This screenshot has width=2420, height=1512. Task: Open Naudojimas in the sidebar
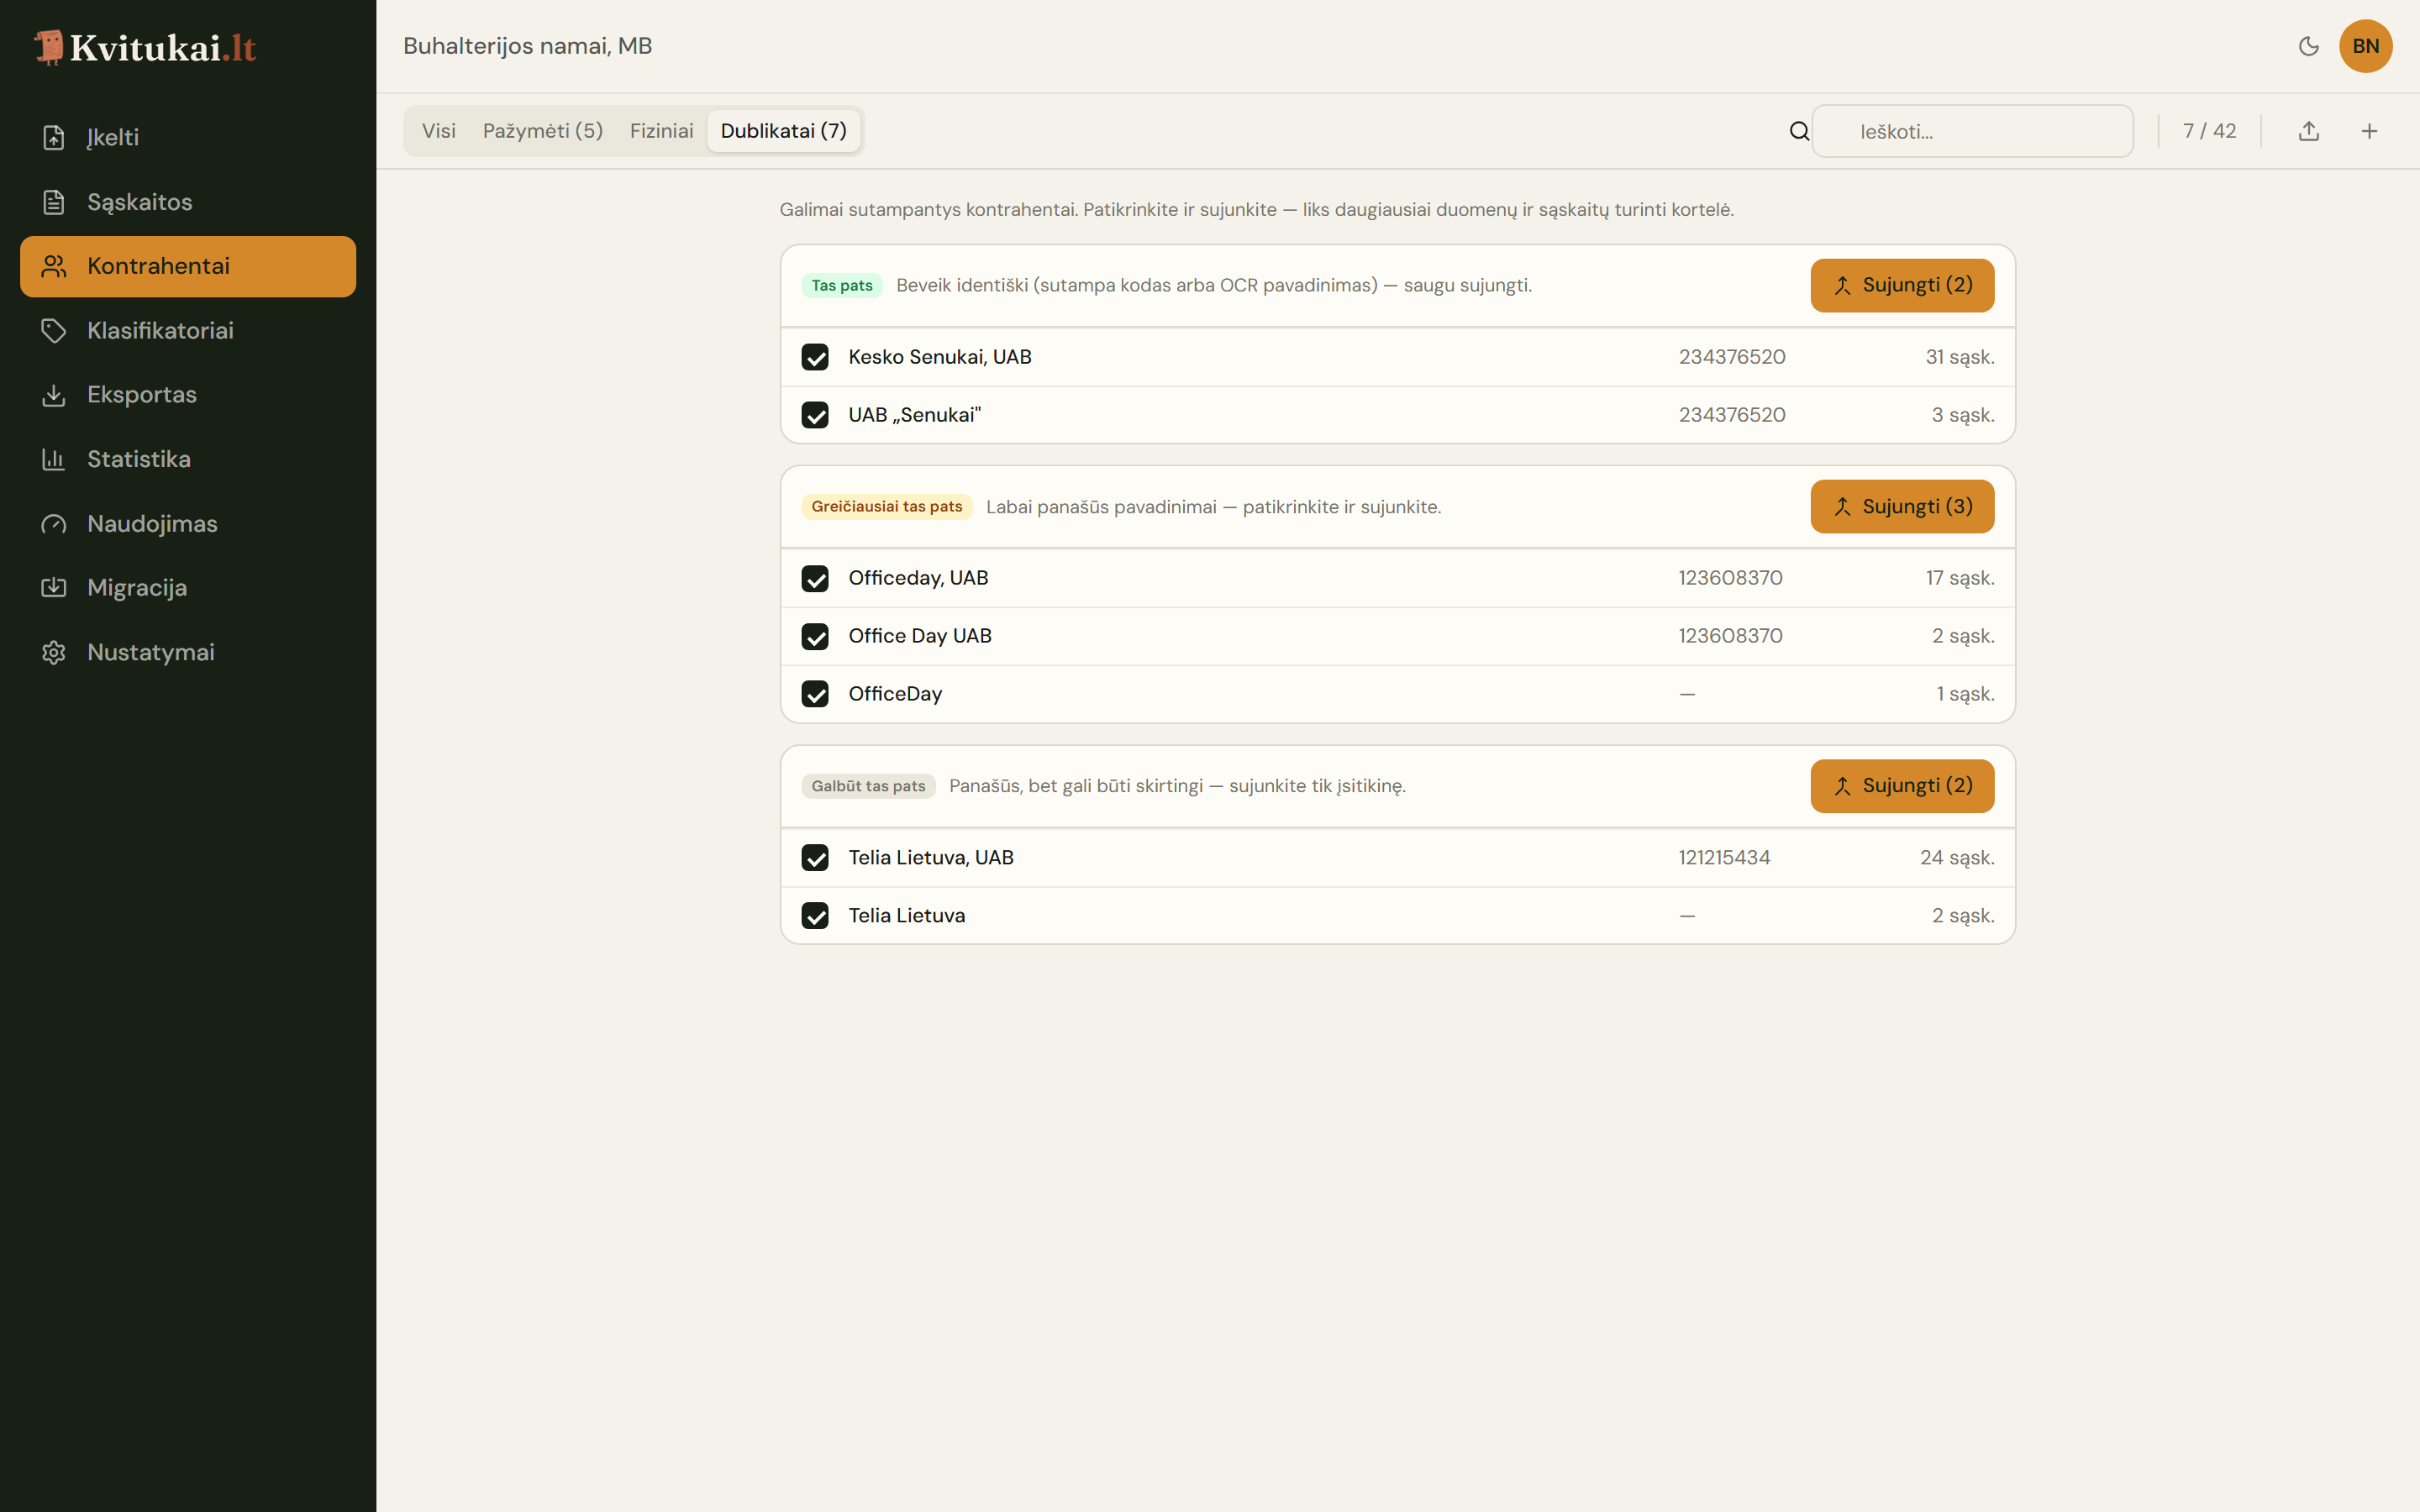(188, 524)
